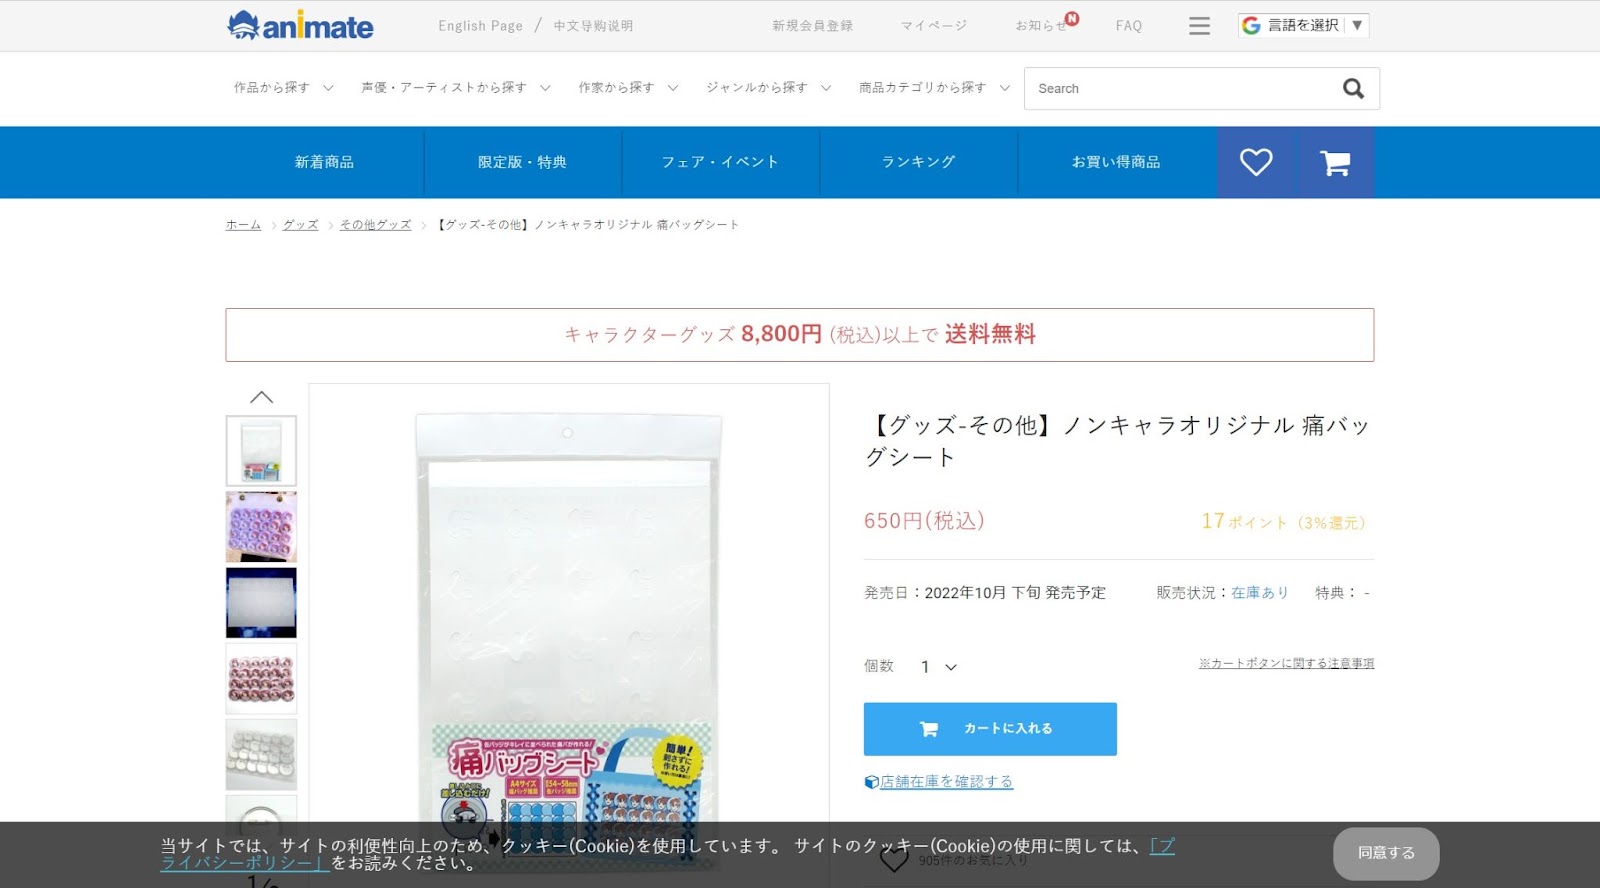This screenshot has height=888, width=1600.
Task: Click the 17ポイント (3%還元) text
Action: pos(1283,522)
